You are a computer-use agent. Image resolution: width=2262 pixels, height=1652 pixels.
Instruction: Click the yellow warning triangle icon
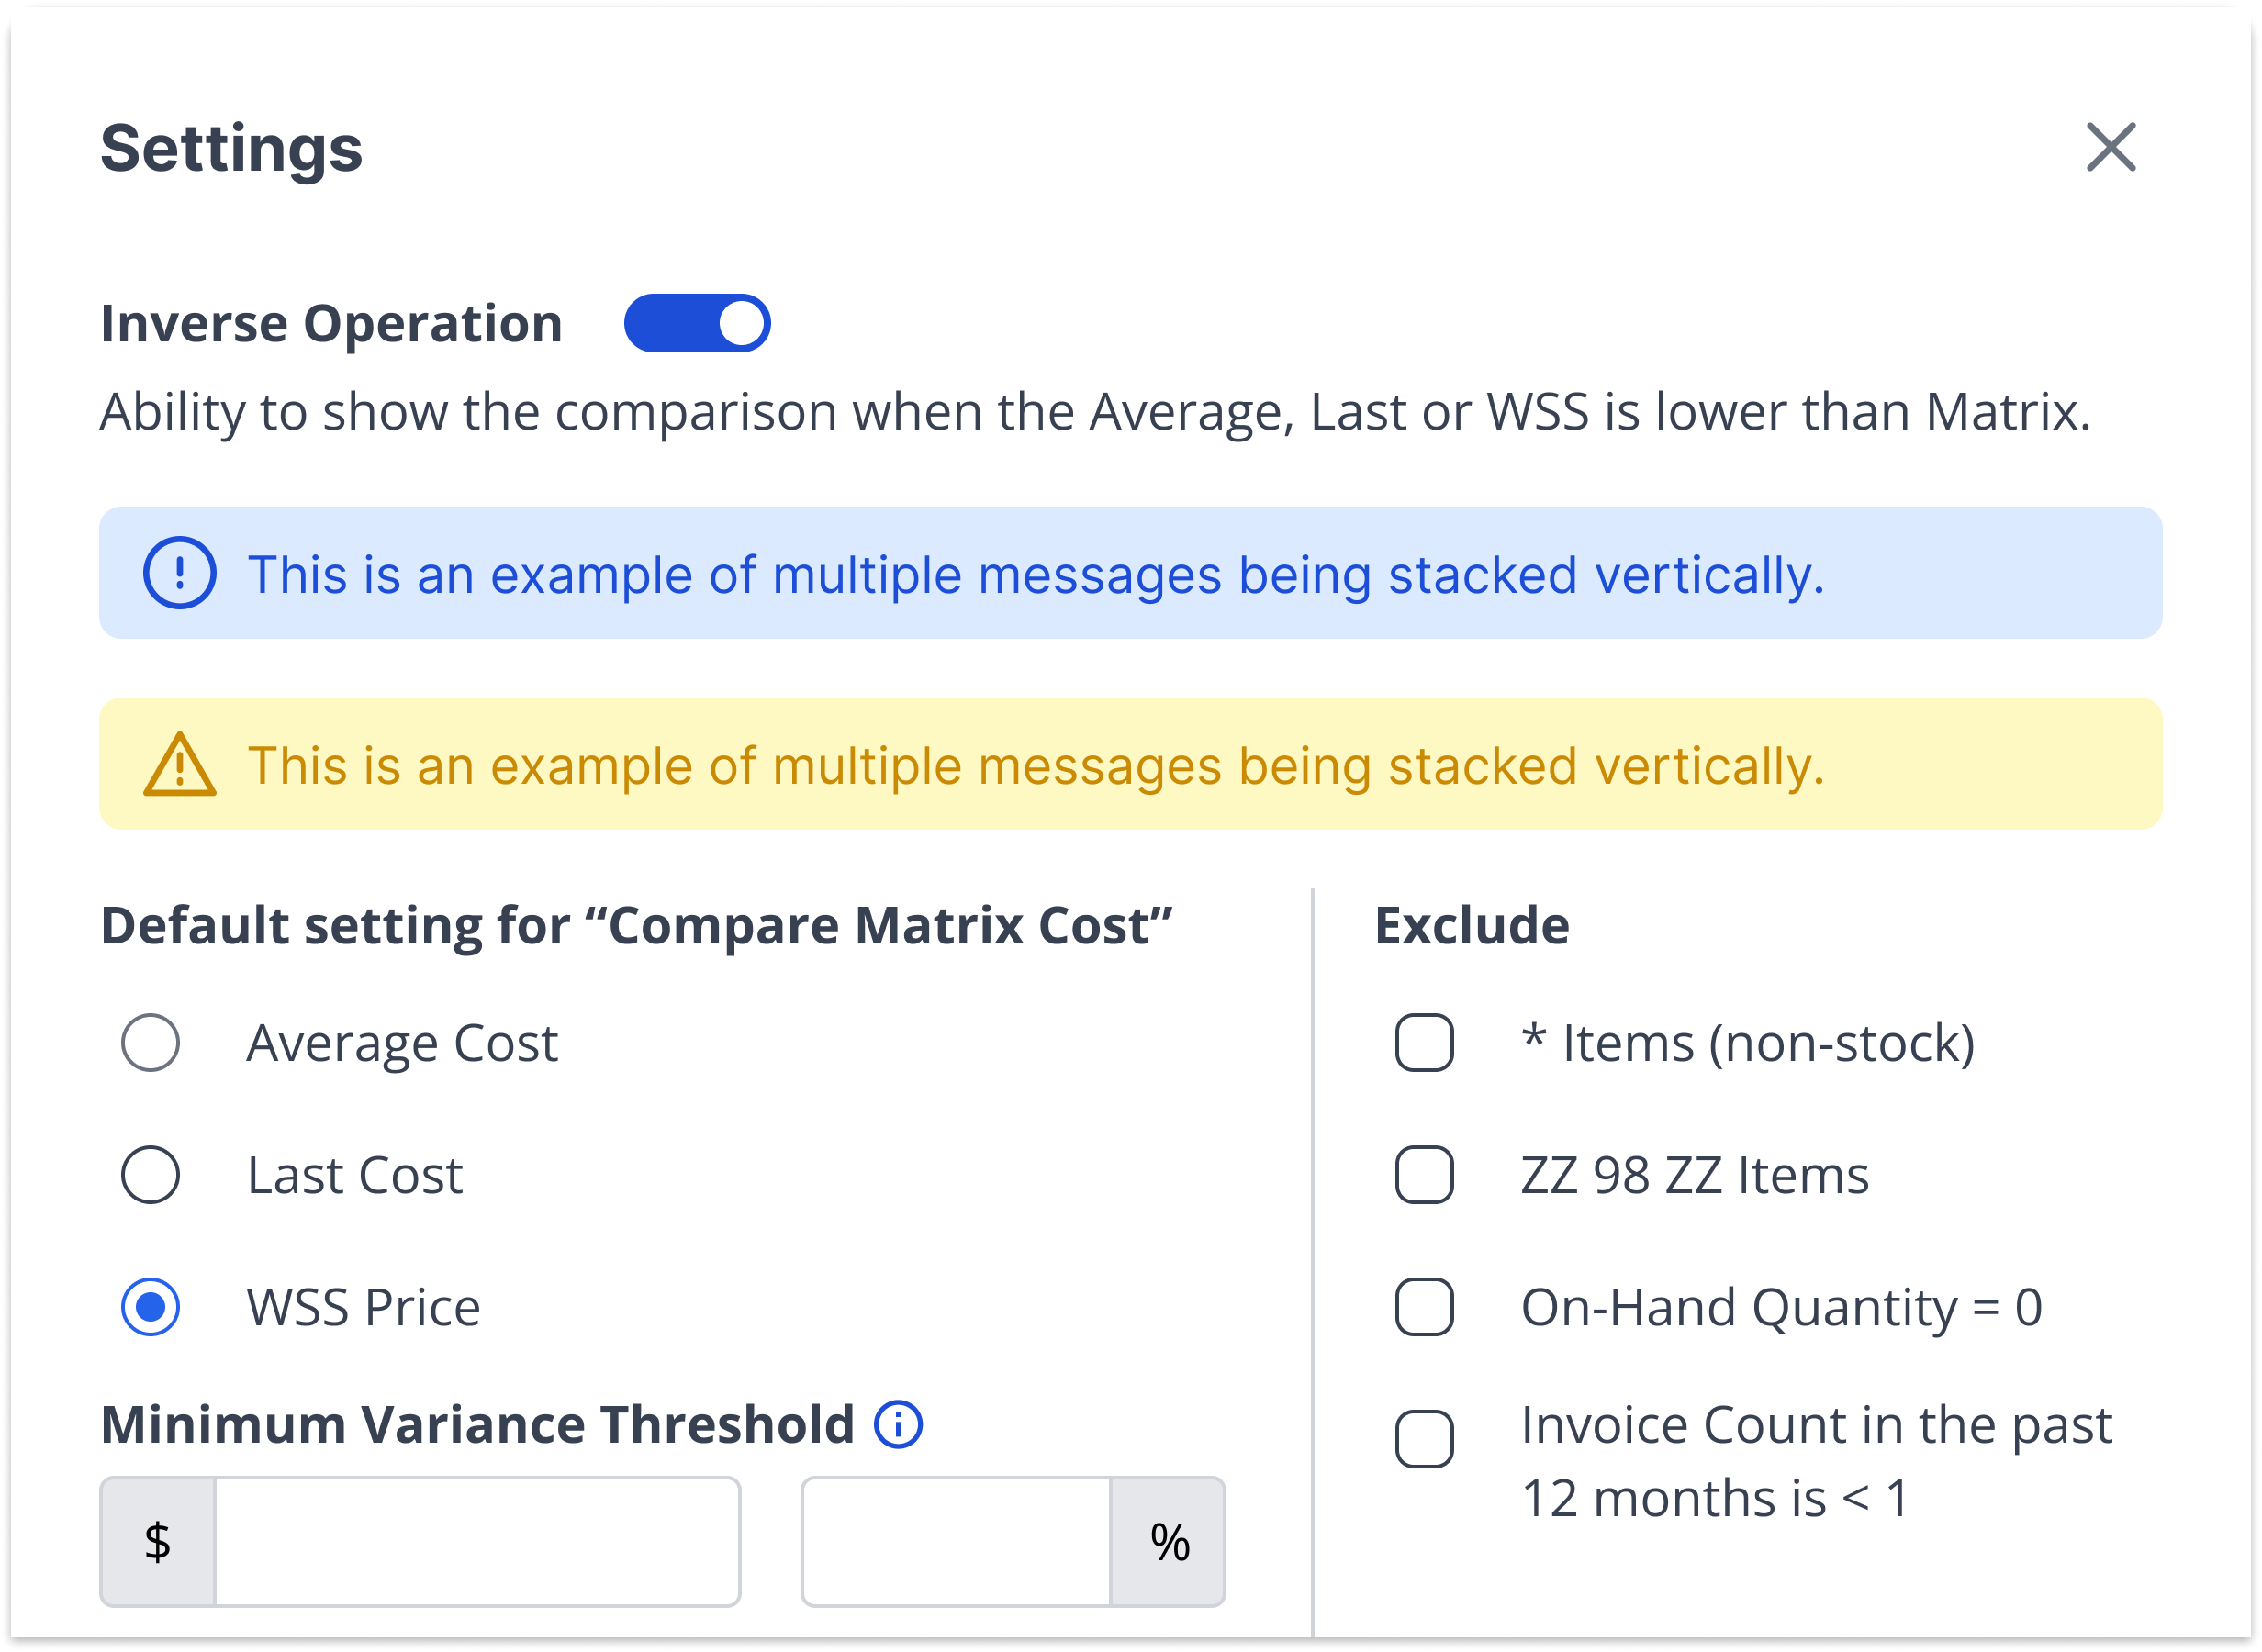180,766
